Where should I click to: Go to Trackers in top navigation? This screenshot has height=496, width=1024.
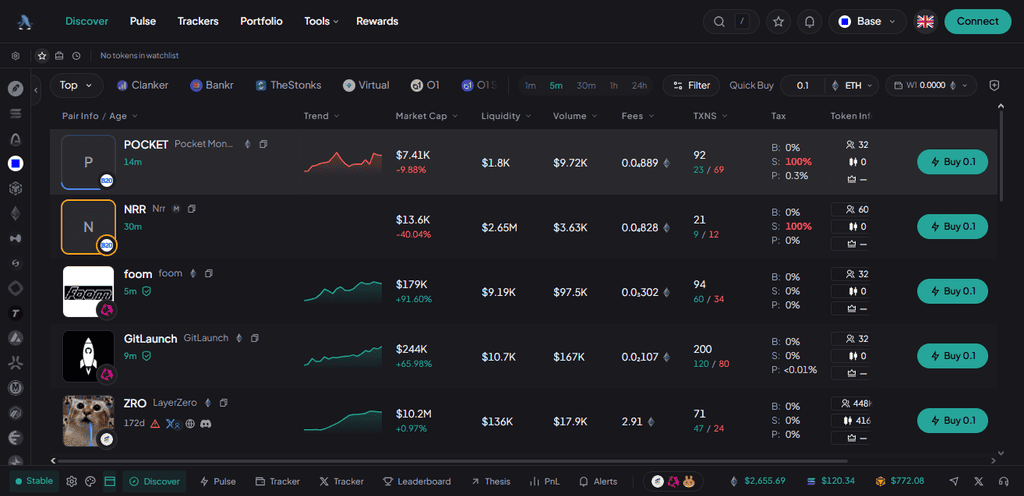tap(198, 22)
